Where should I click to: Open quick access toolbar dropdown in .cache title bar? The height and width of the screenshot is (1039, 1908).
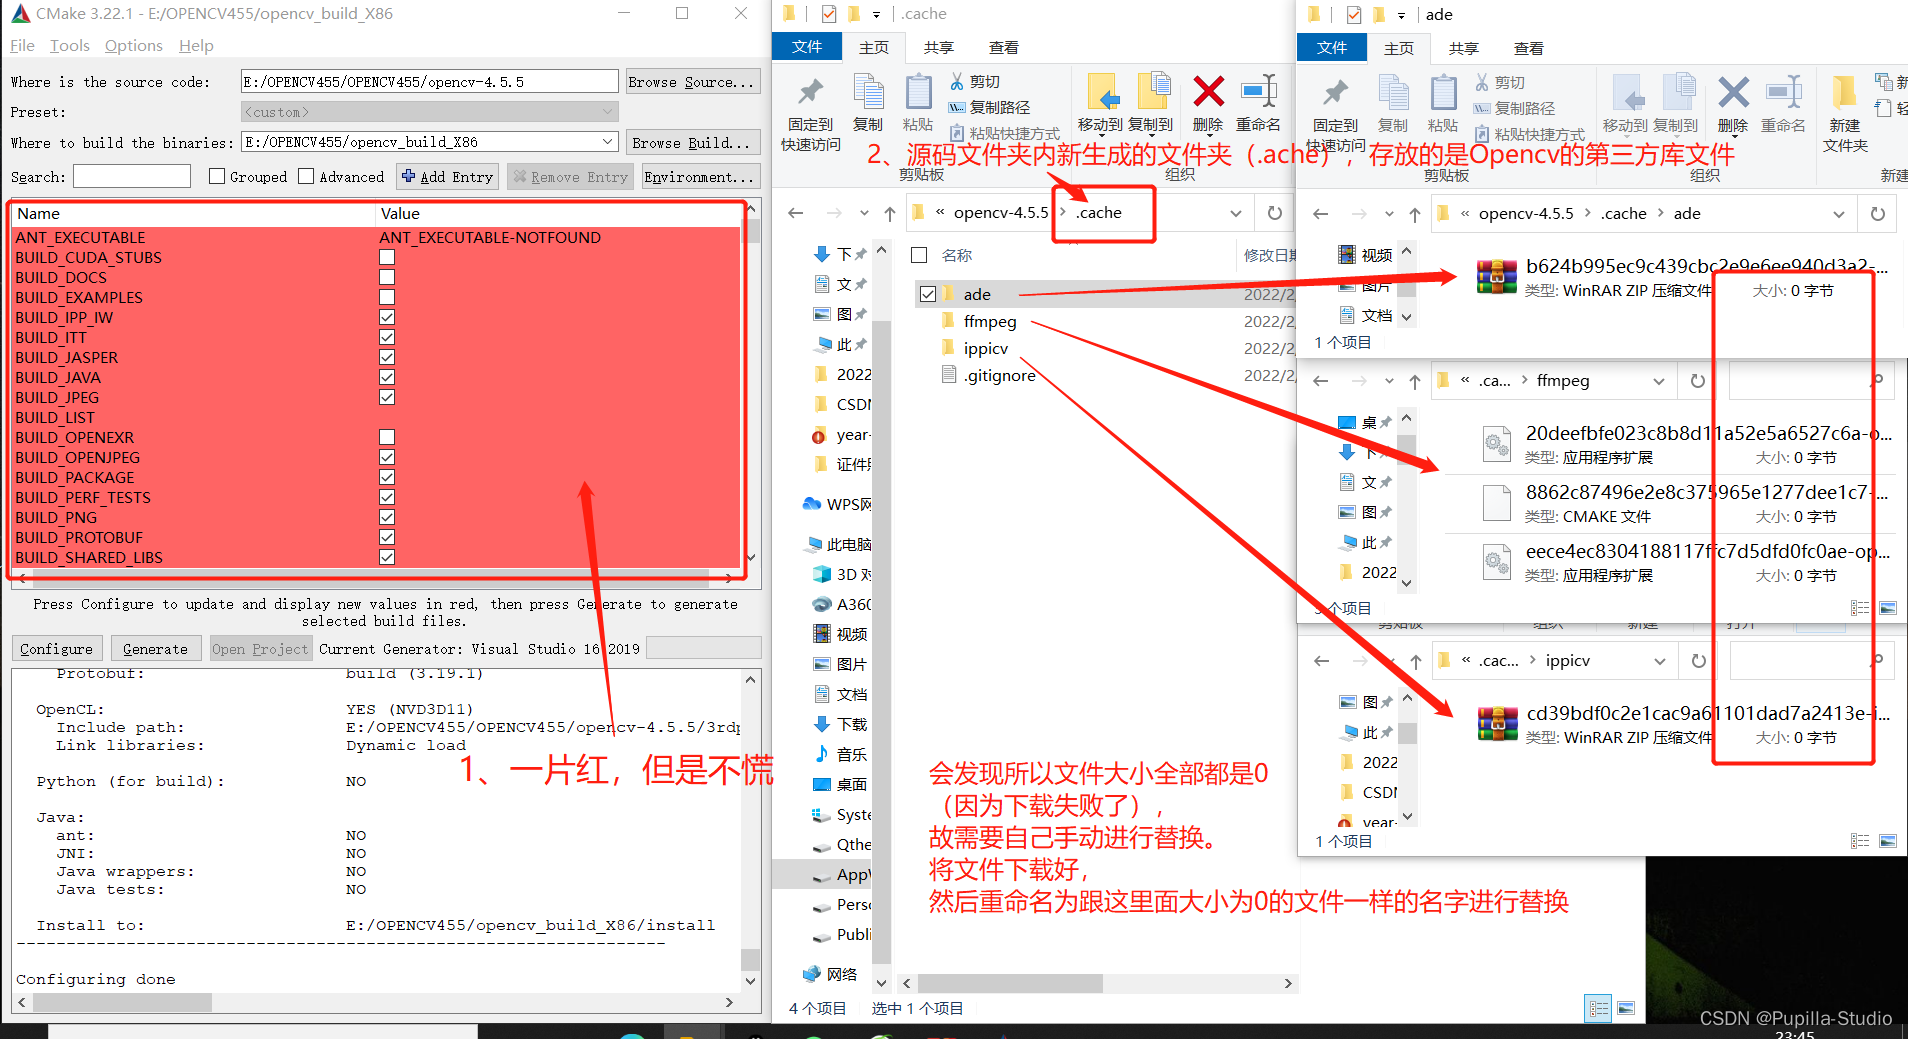(876, 14)
